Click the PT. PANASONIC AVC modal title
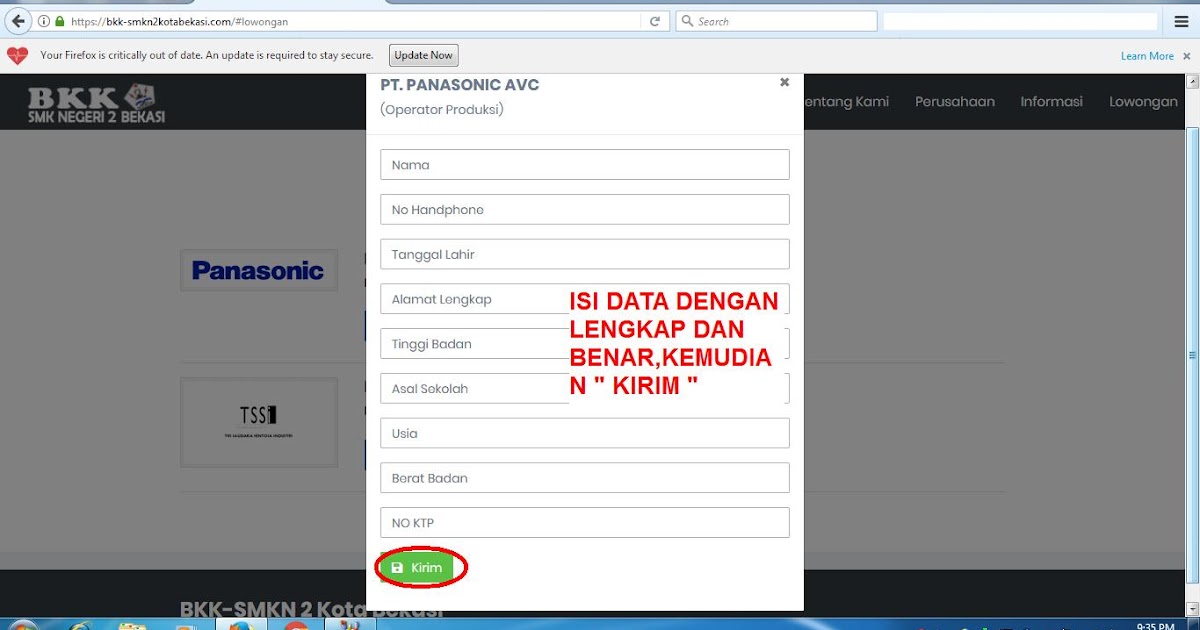This screenshot has height=630, width=1200. (460, 85)
